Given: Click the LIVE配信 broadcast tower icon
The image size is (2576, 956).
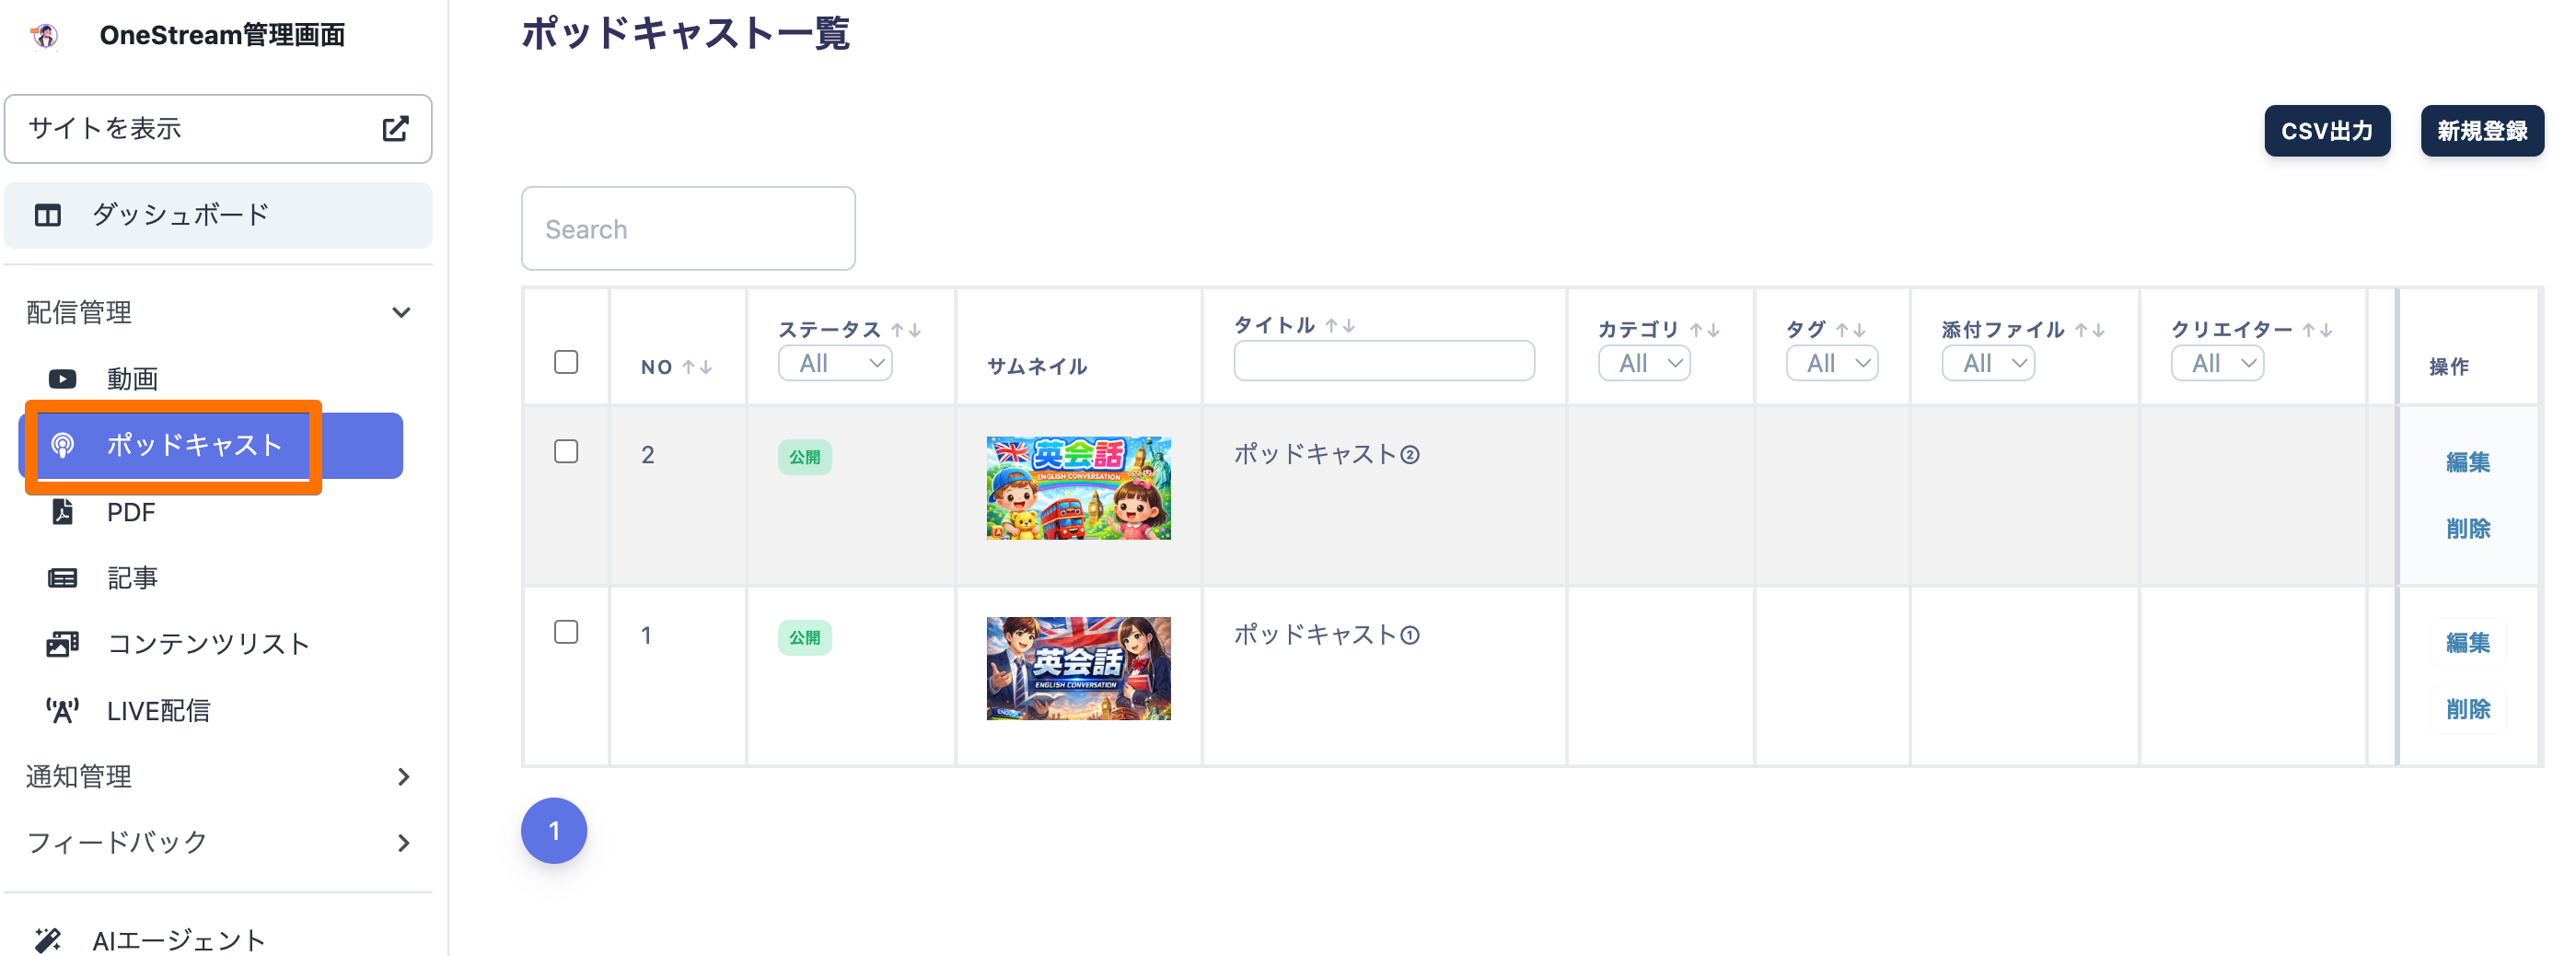Looking at the screenshot, I should [x=62, y=711].
